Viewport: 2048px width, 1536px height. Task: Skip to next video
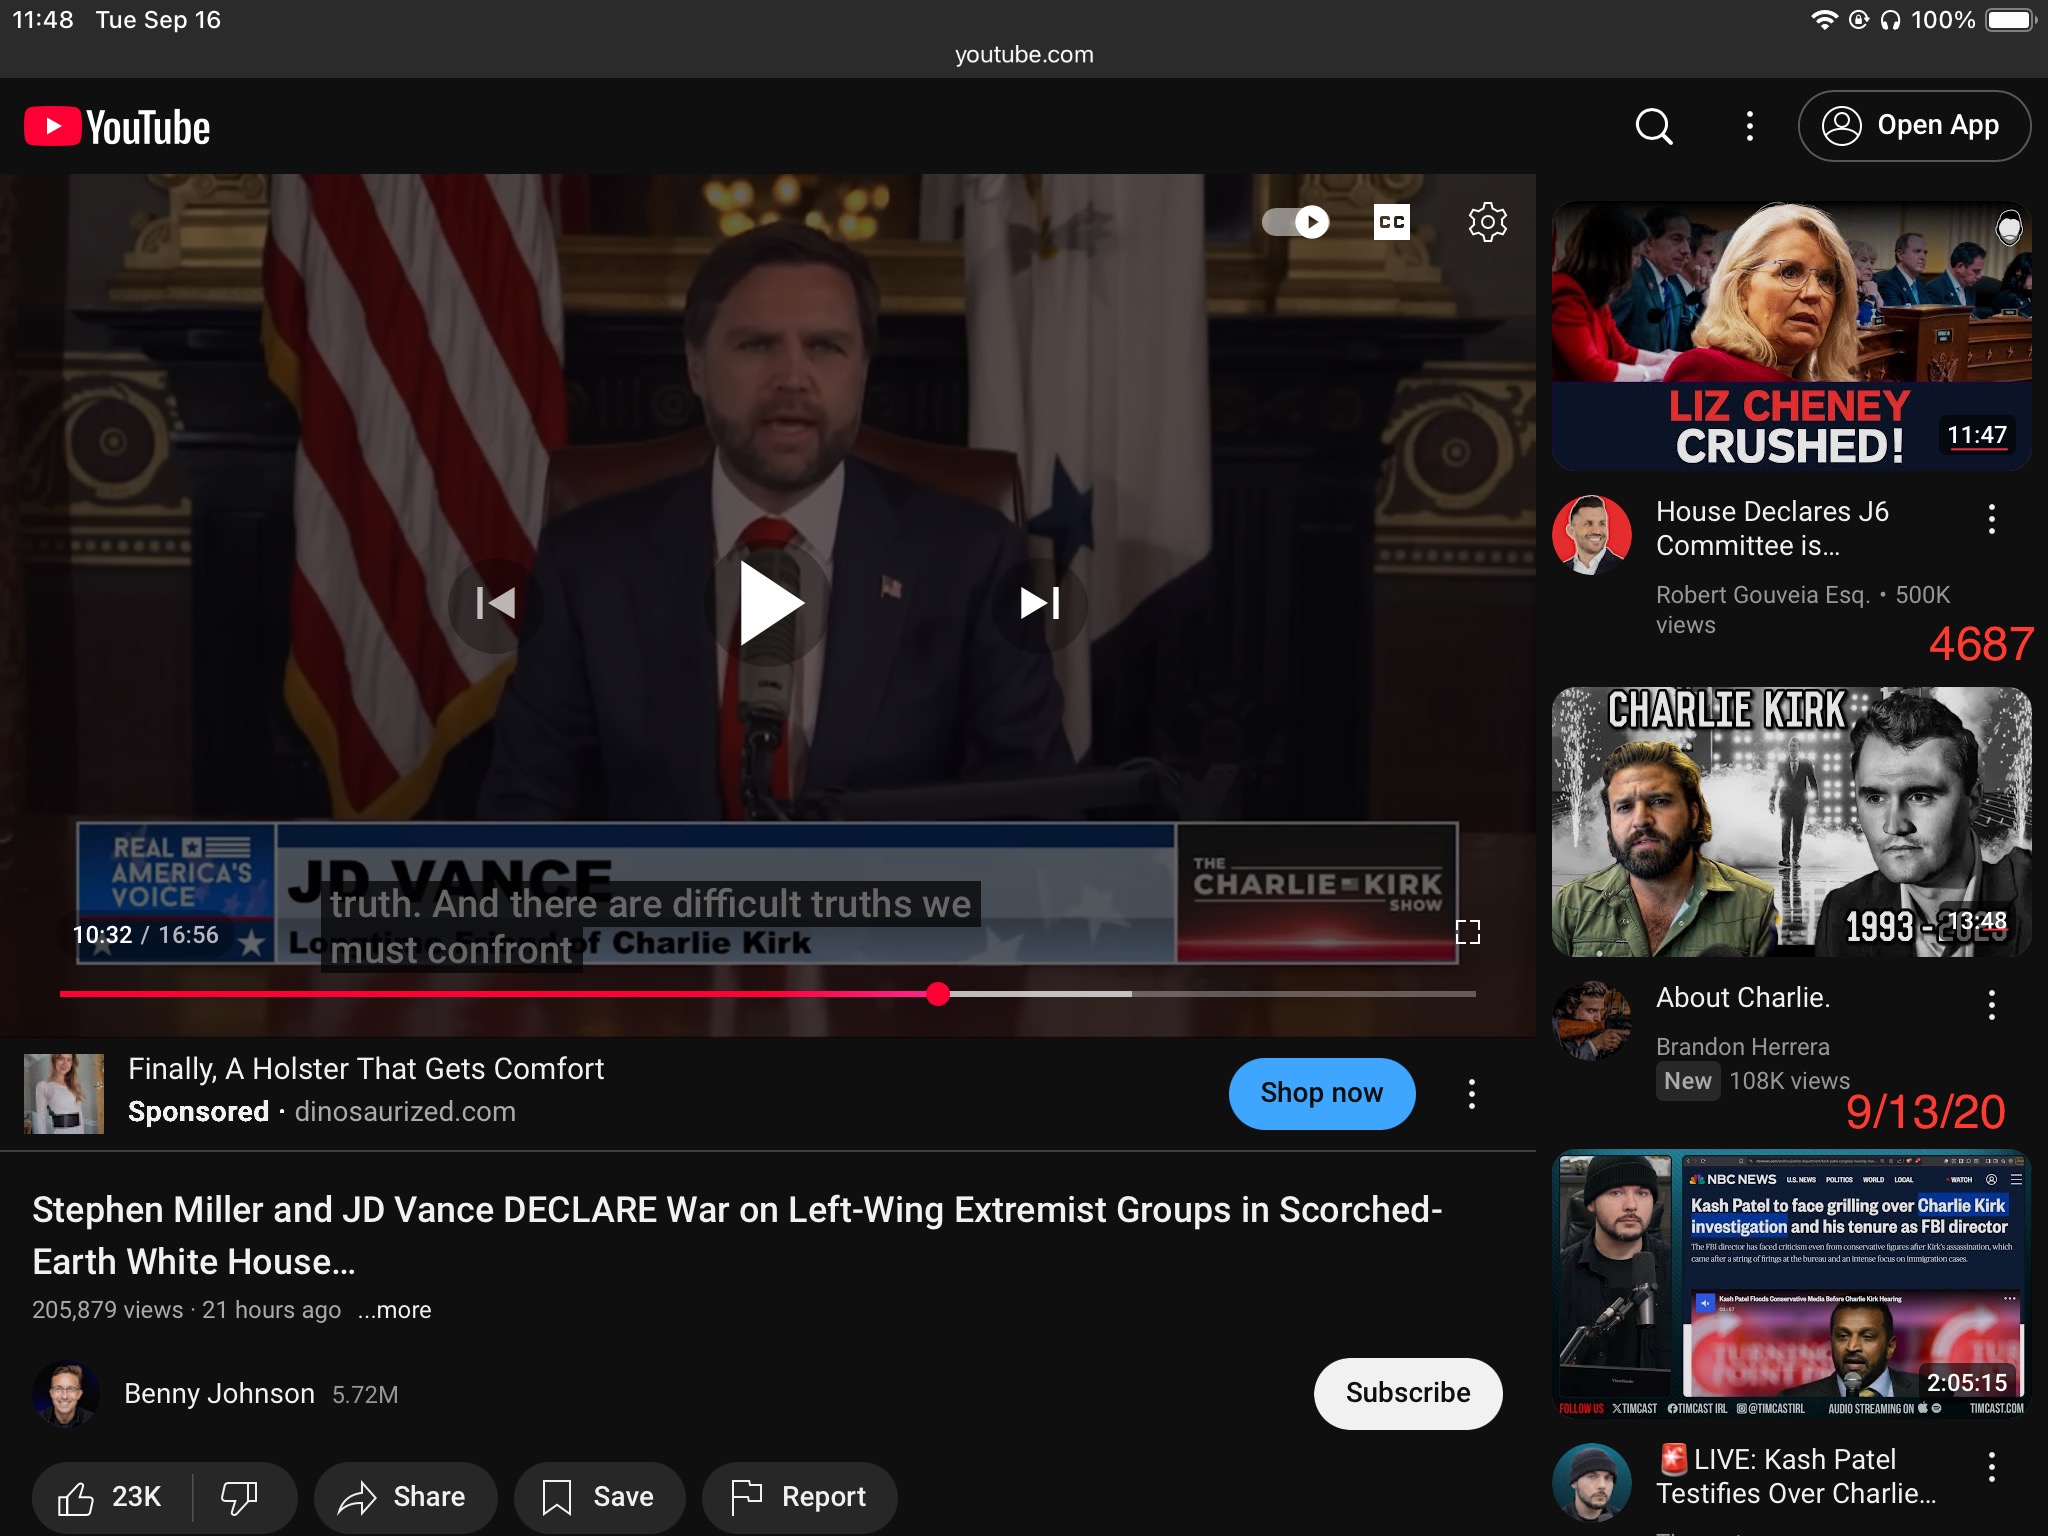coord(1040,603)
